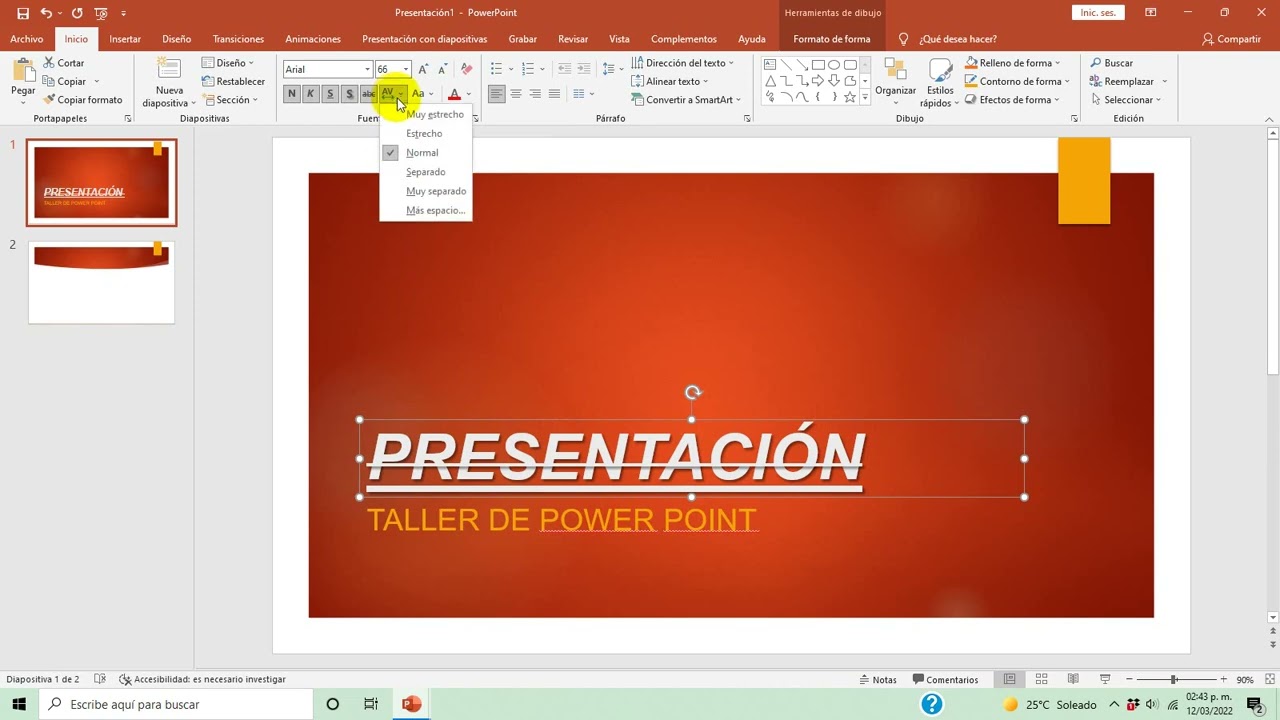Toggle Normal view in status bar
Image resolution: width=1280 pixels, height=720 pixels.
coord(1010,679)
